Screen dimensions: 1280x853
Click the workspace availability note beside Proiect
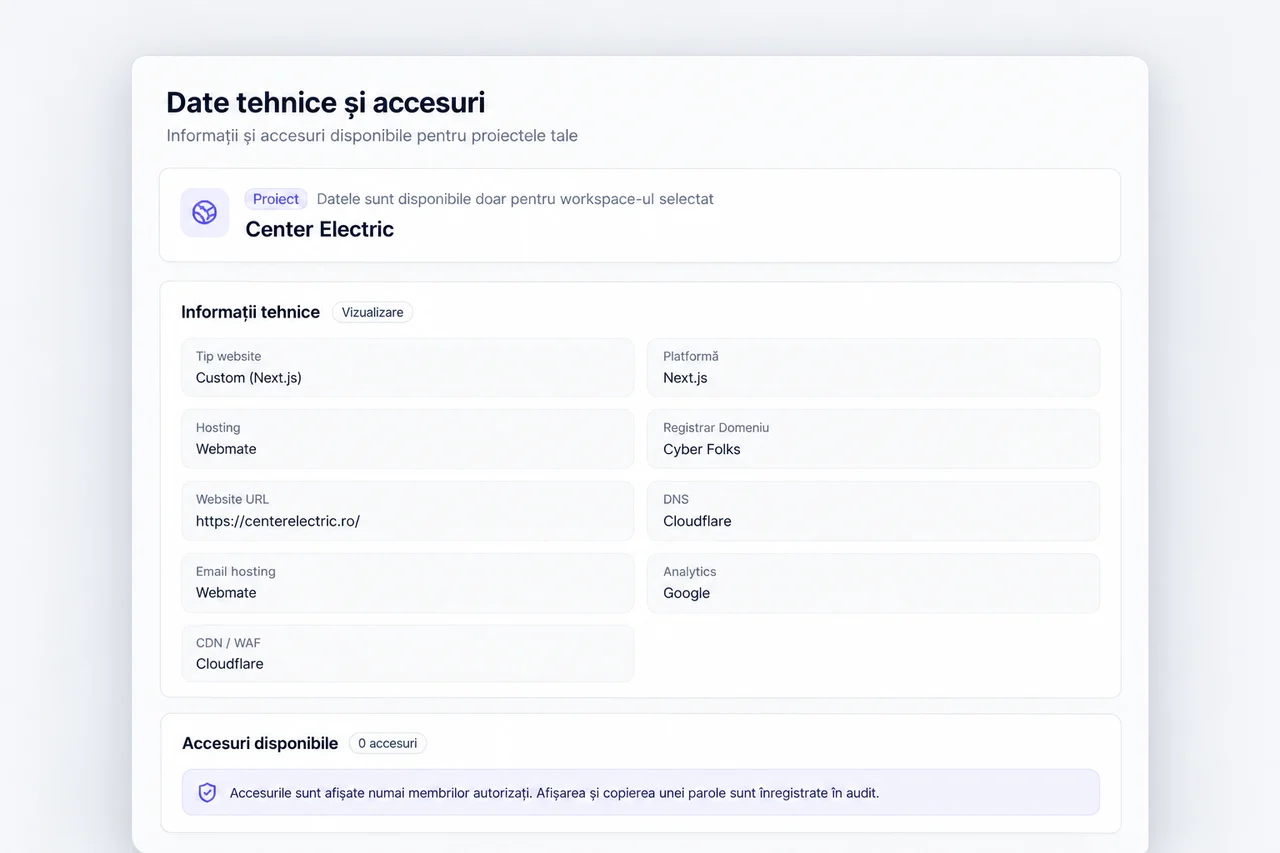pyautogui.click(x=515, y=199)
